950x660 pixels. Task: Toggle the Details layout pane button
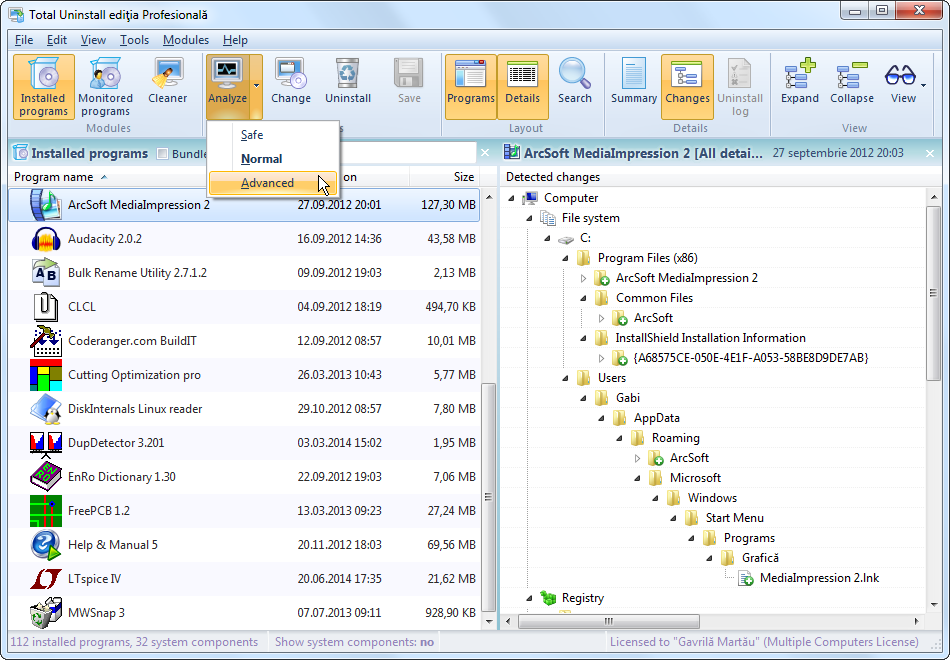point(522,86)
